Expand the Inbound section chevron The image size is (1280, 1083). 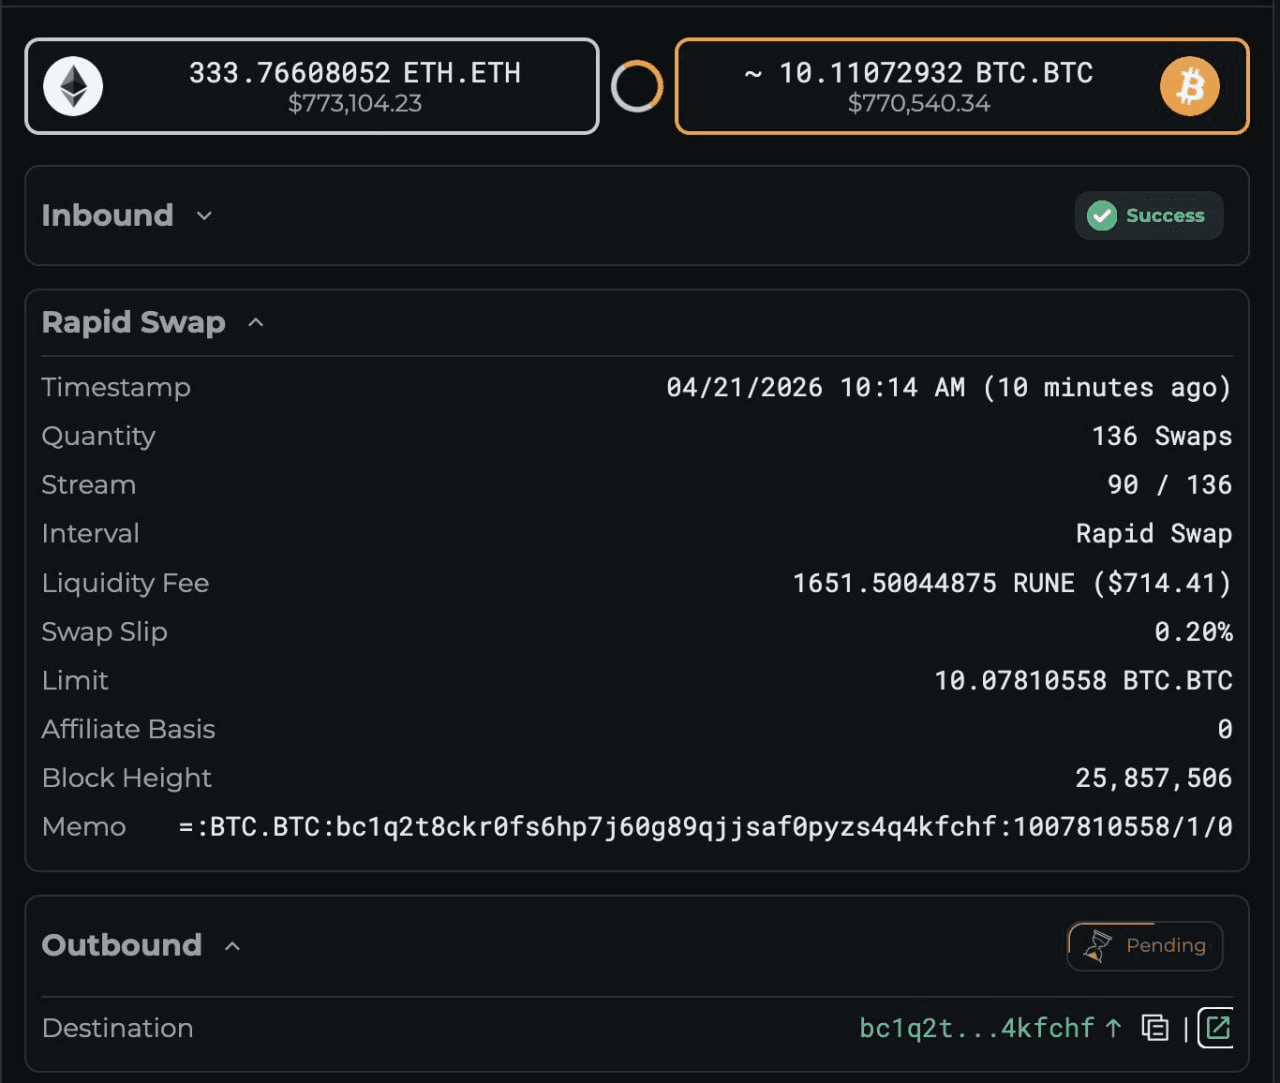[204, 216]
